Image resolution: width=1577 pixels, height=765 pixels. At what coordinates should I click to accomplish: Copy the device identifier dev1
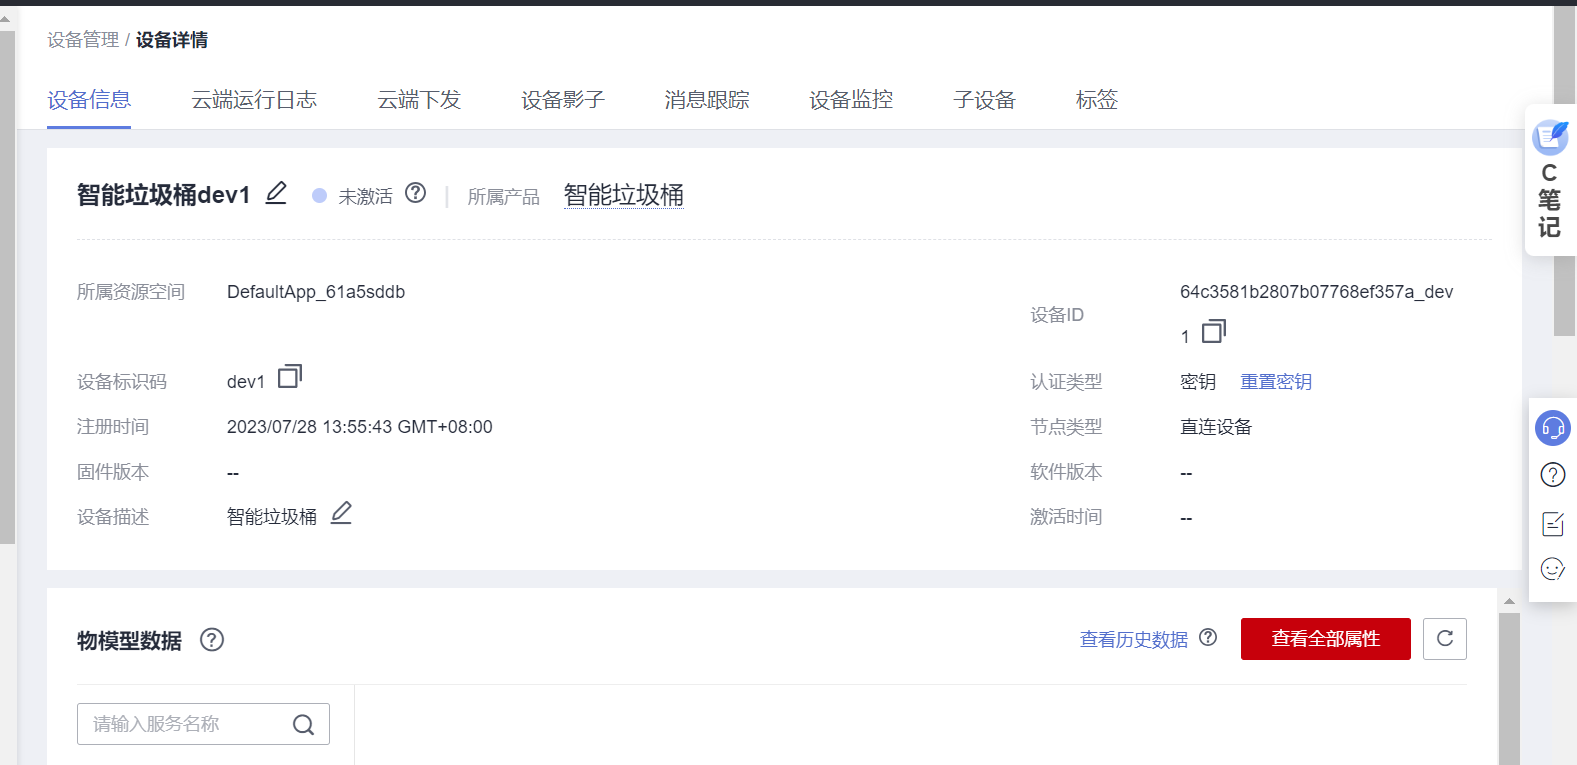tap(289, 376)
